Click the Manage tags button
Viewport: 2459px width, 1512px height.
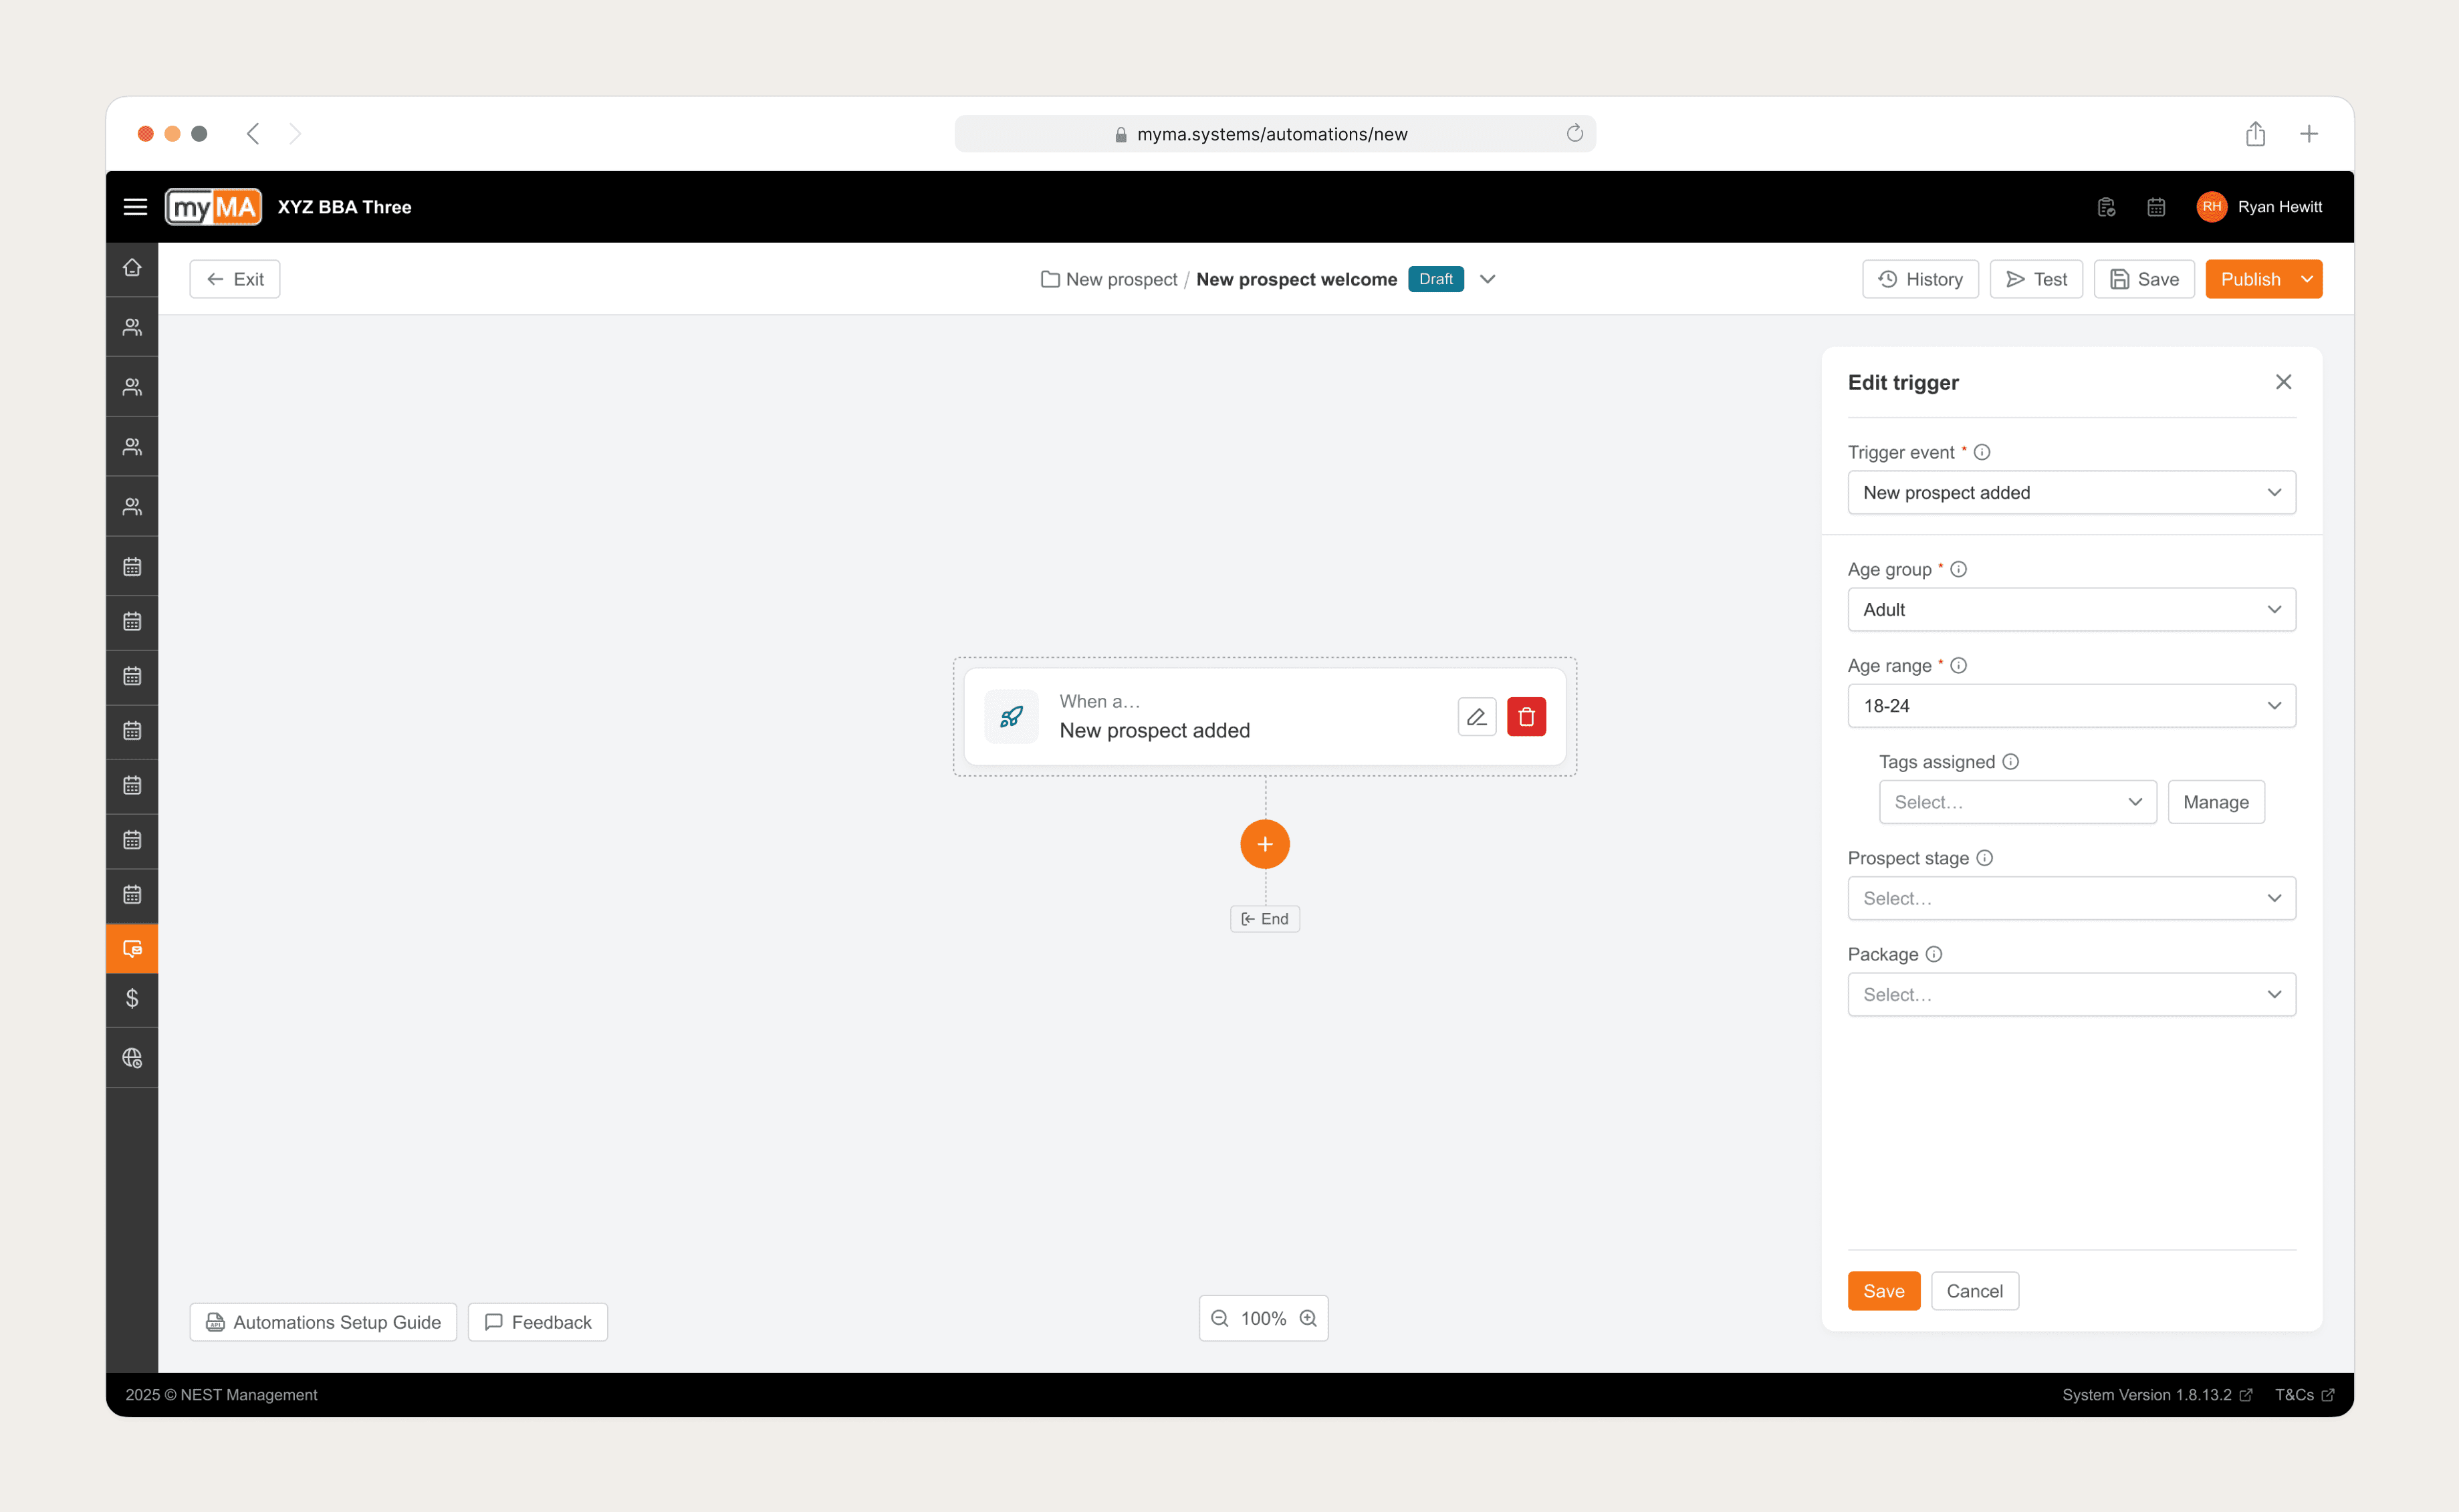coord(2215,802)
